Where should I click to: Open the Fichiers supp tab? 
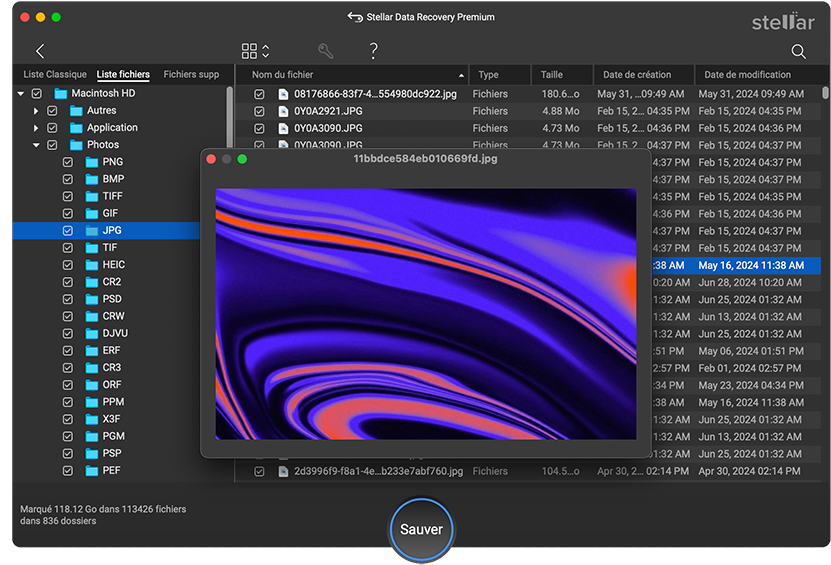[191, 74]
